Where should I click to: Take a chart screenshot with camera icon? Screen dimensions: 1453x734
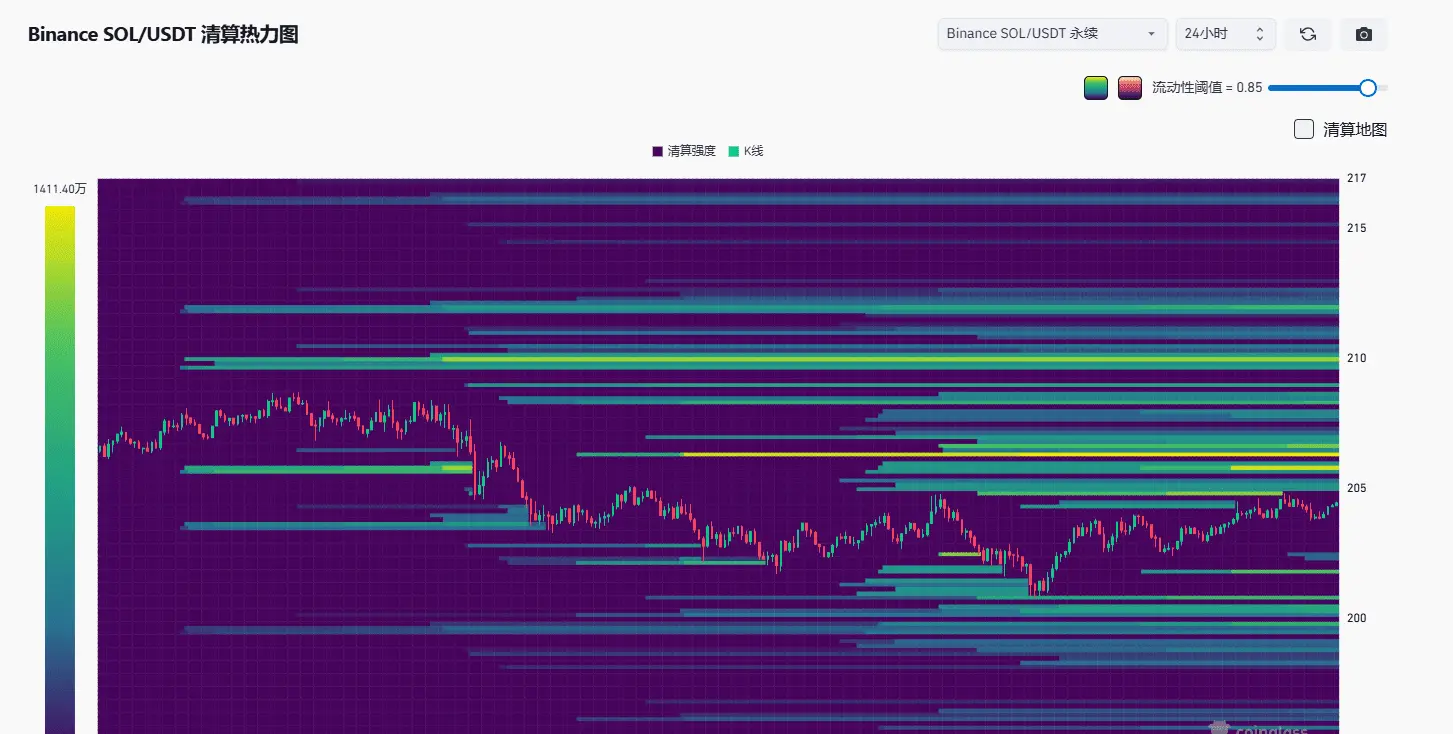[1364, 34]
